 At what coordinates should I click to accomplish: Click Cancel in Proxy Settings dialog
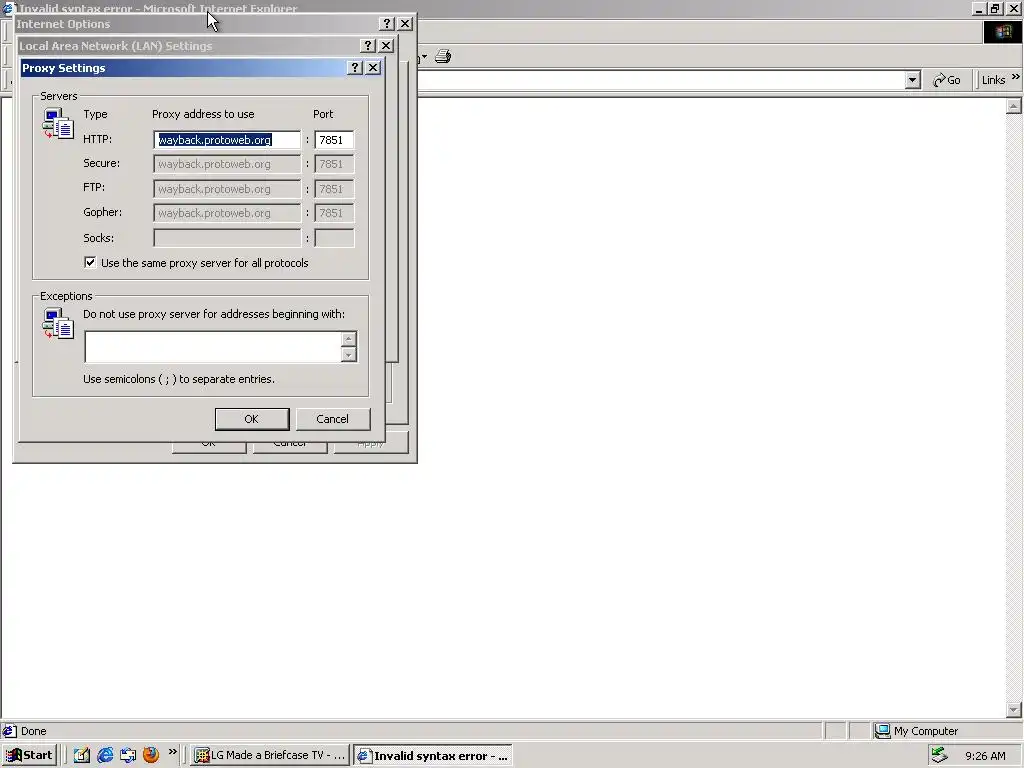point(332,419)
